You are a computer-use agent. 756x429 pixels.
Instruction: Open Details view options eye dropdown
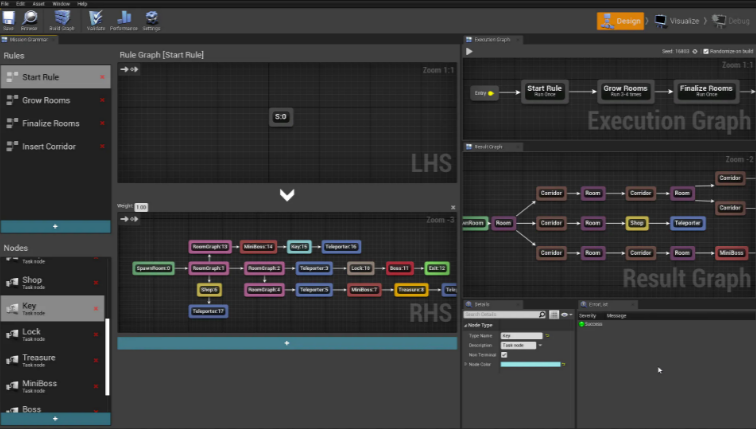coord(567,314)
